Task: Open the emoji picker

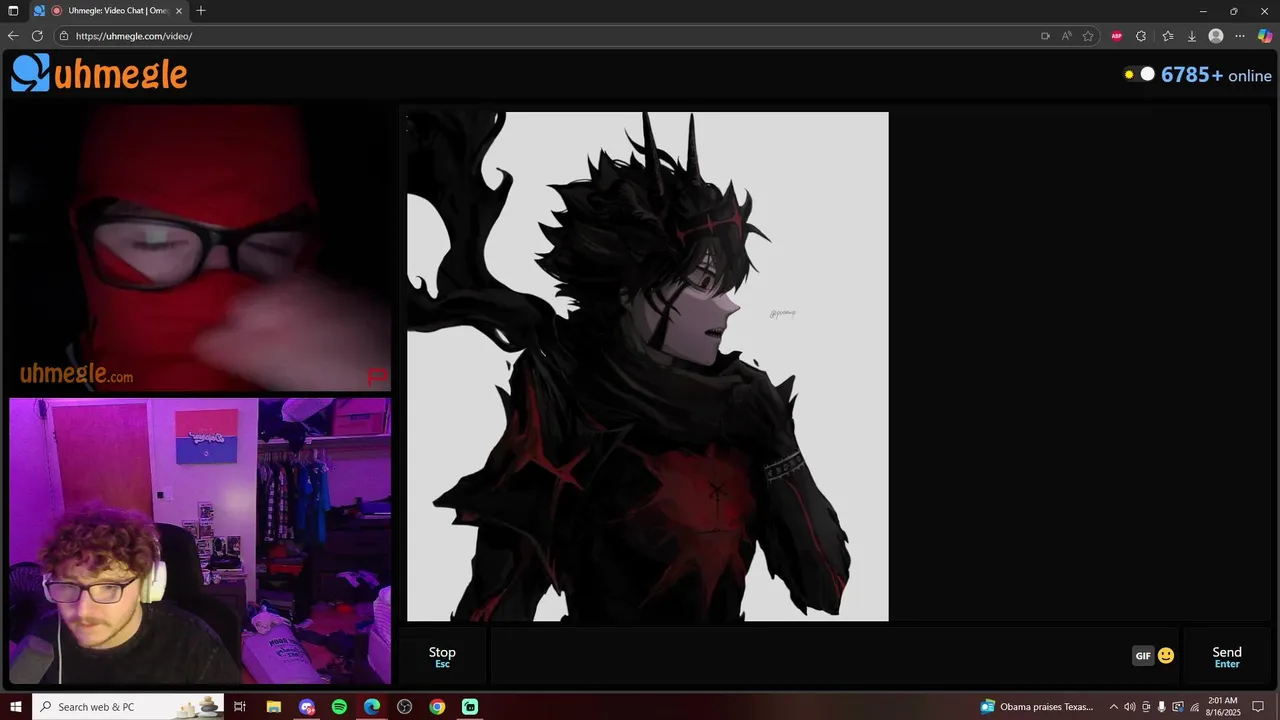Action: tap(1166, 656)
